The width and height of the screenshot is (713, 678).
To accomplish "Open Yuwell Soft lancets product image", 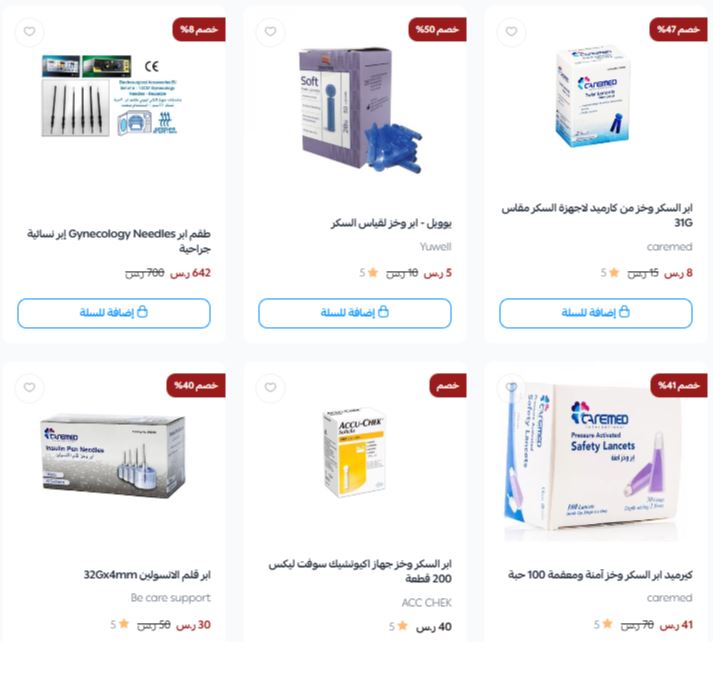I will (359, 110).
